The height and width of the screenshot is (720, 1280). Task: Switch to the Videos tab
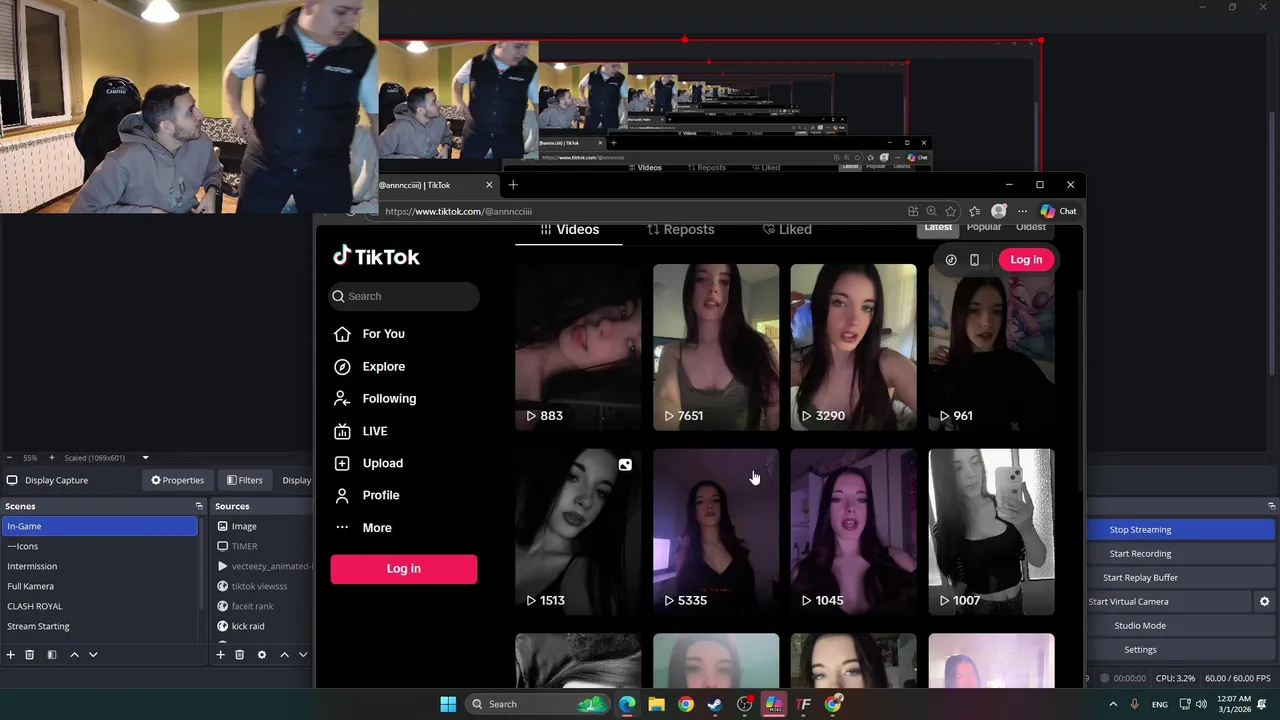(x=569, y=230)
